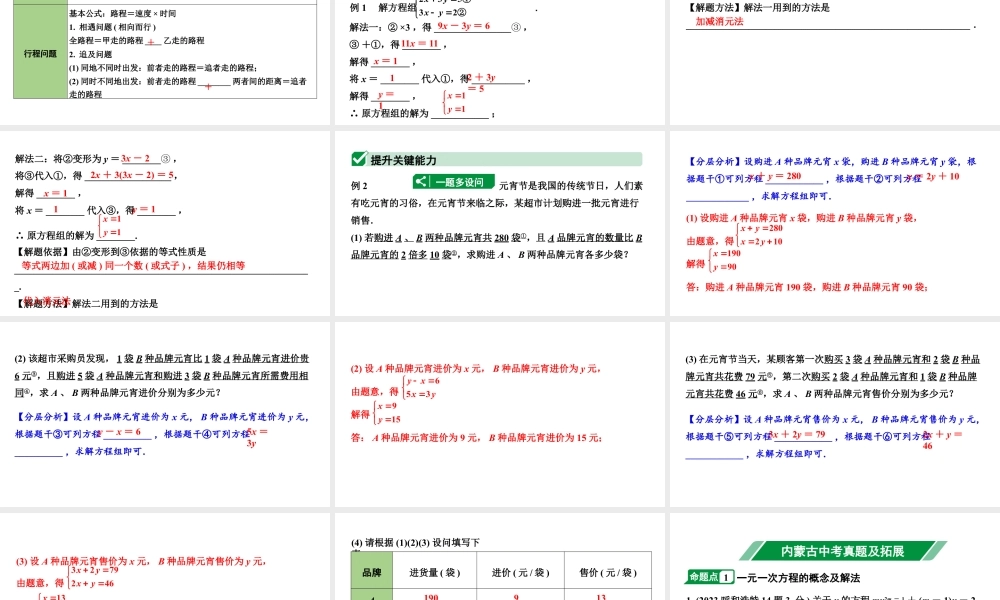Select the share icon on the 一题多设问 badge

click(x=420, y=181)
